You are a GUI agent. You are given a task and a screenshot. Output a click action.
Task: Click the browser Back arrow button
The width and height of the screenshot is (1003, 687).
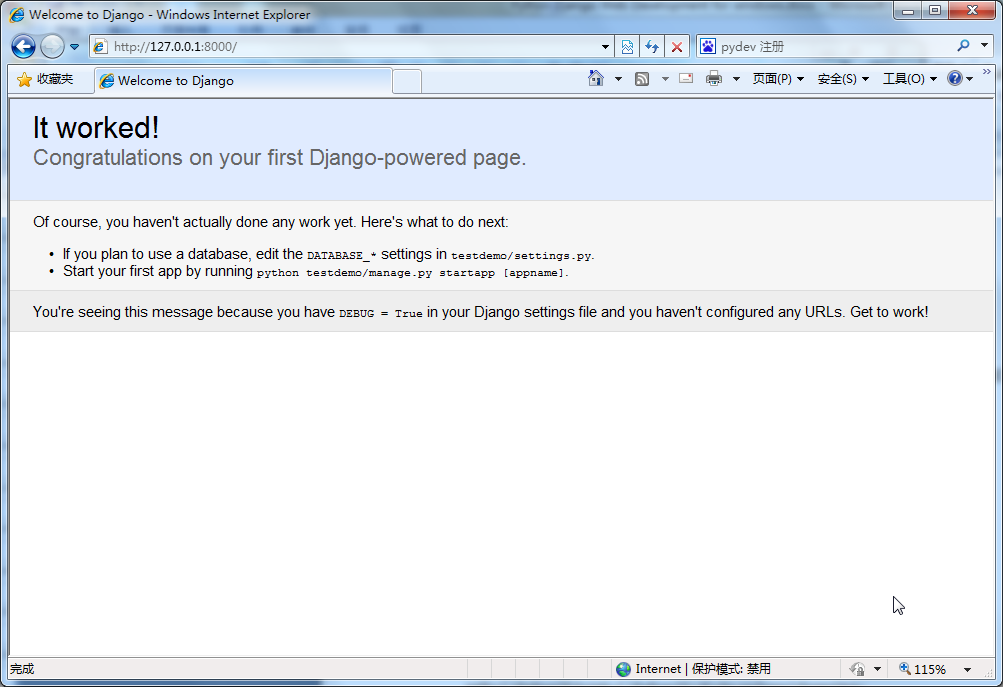pyautogui.click(x=23, y=46)
